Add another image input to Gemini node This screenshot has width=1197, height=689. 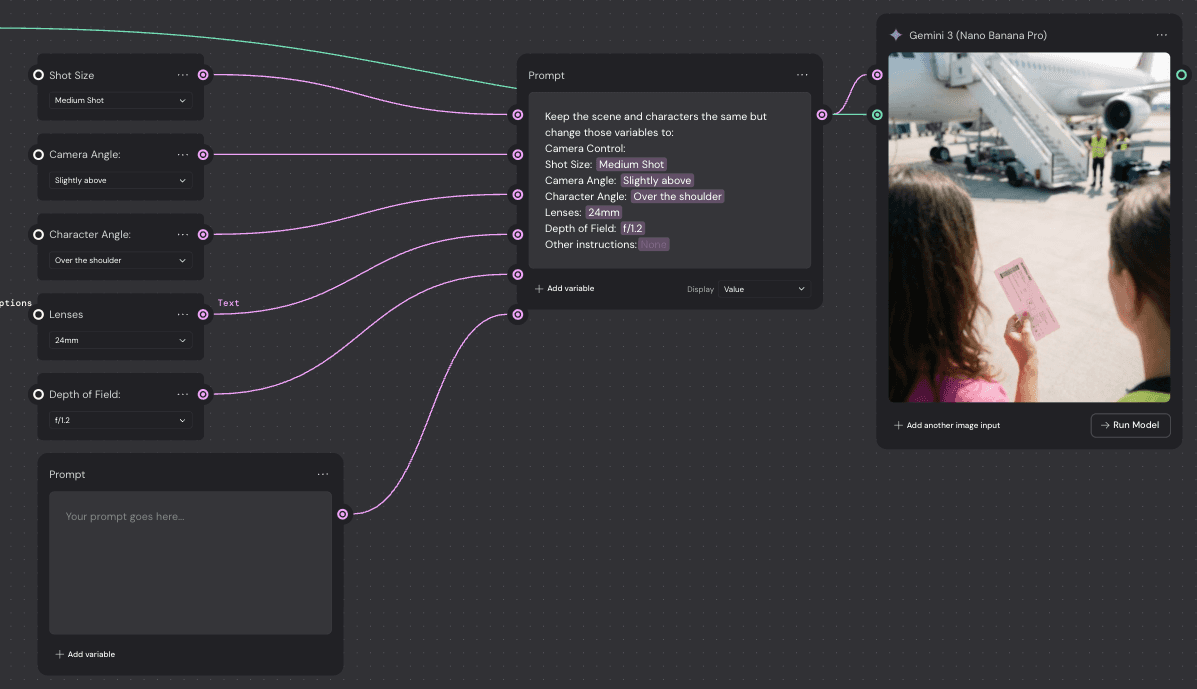(947, 425)
